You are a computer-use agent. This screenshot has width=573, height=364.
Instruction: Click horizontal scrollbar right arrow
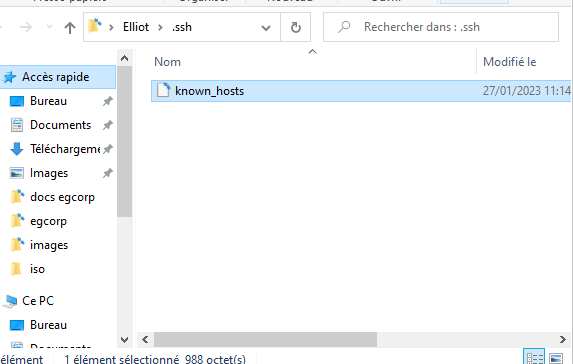(x=563, y=340)
